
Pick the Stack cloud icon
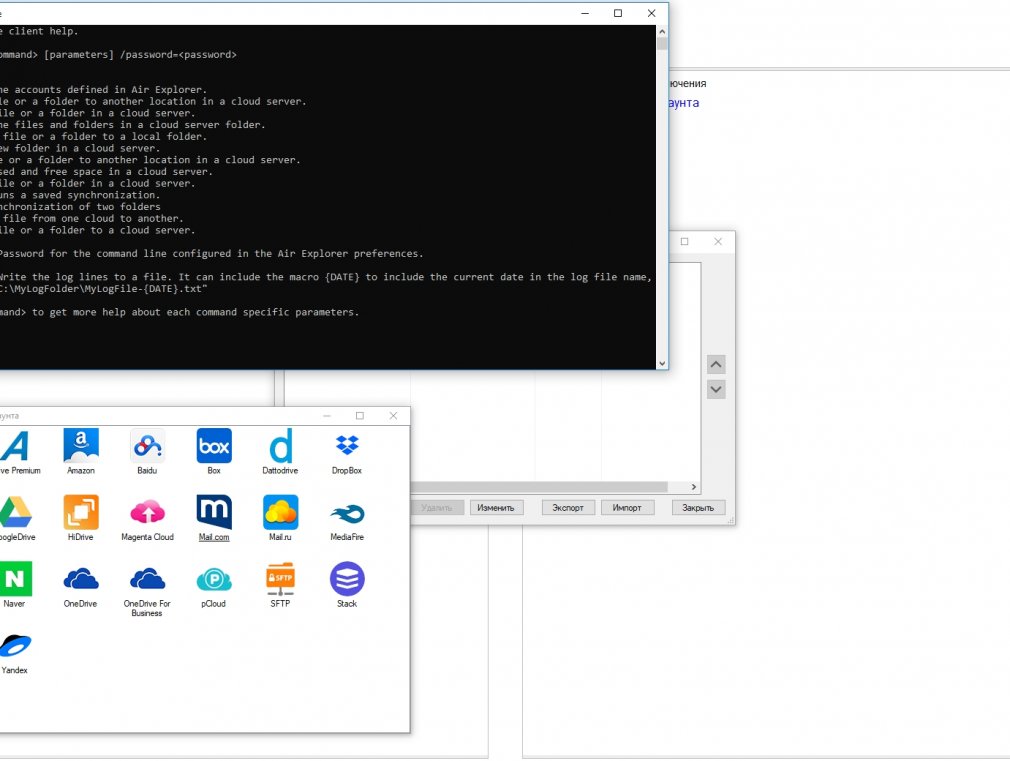[x=347, y=579]
